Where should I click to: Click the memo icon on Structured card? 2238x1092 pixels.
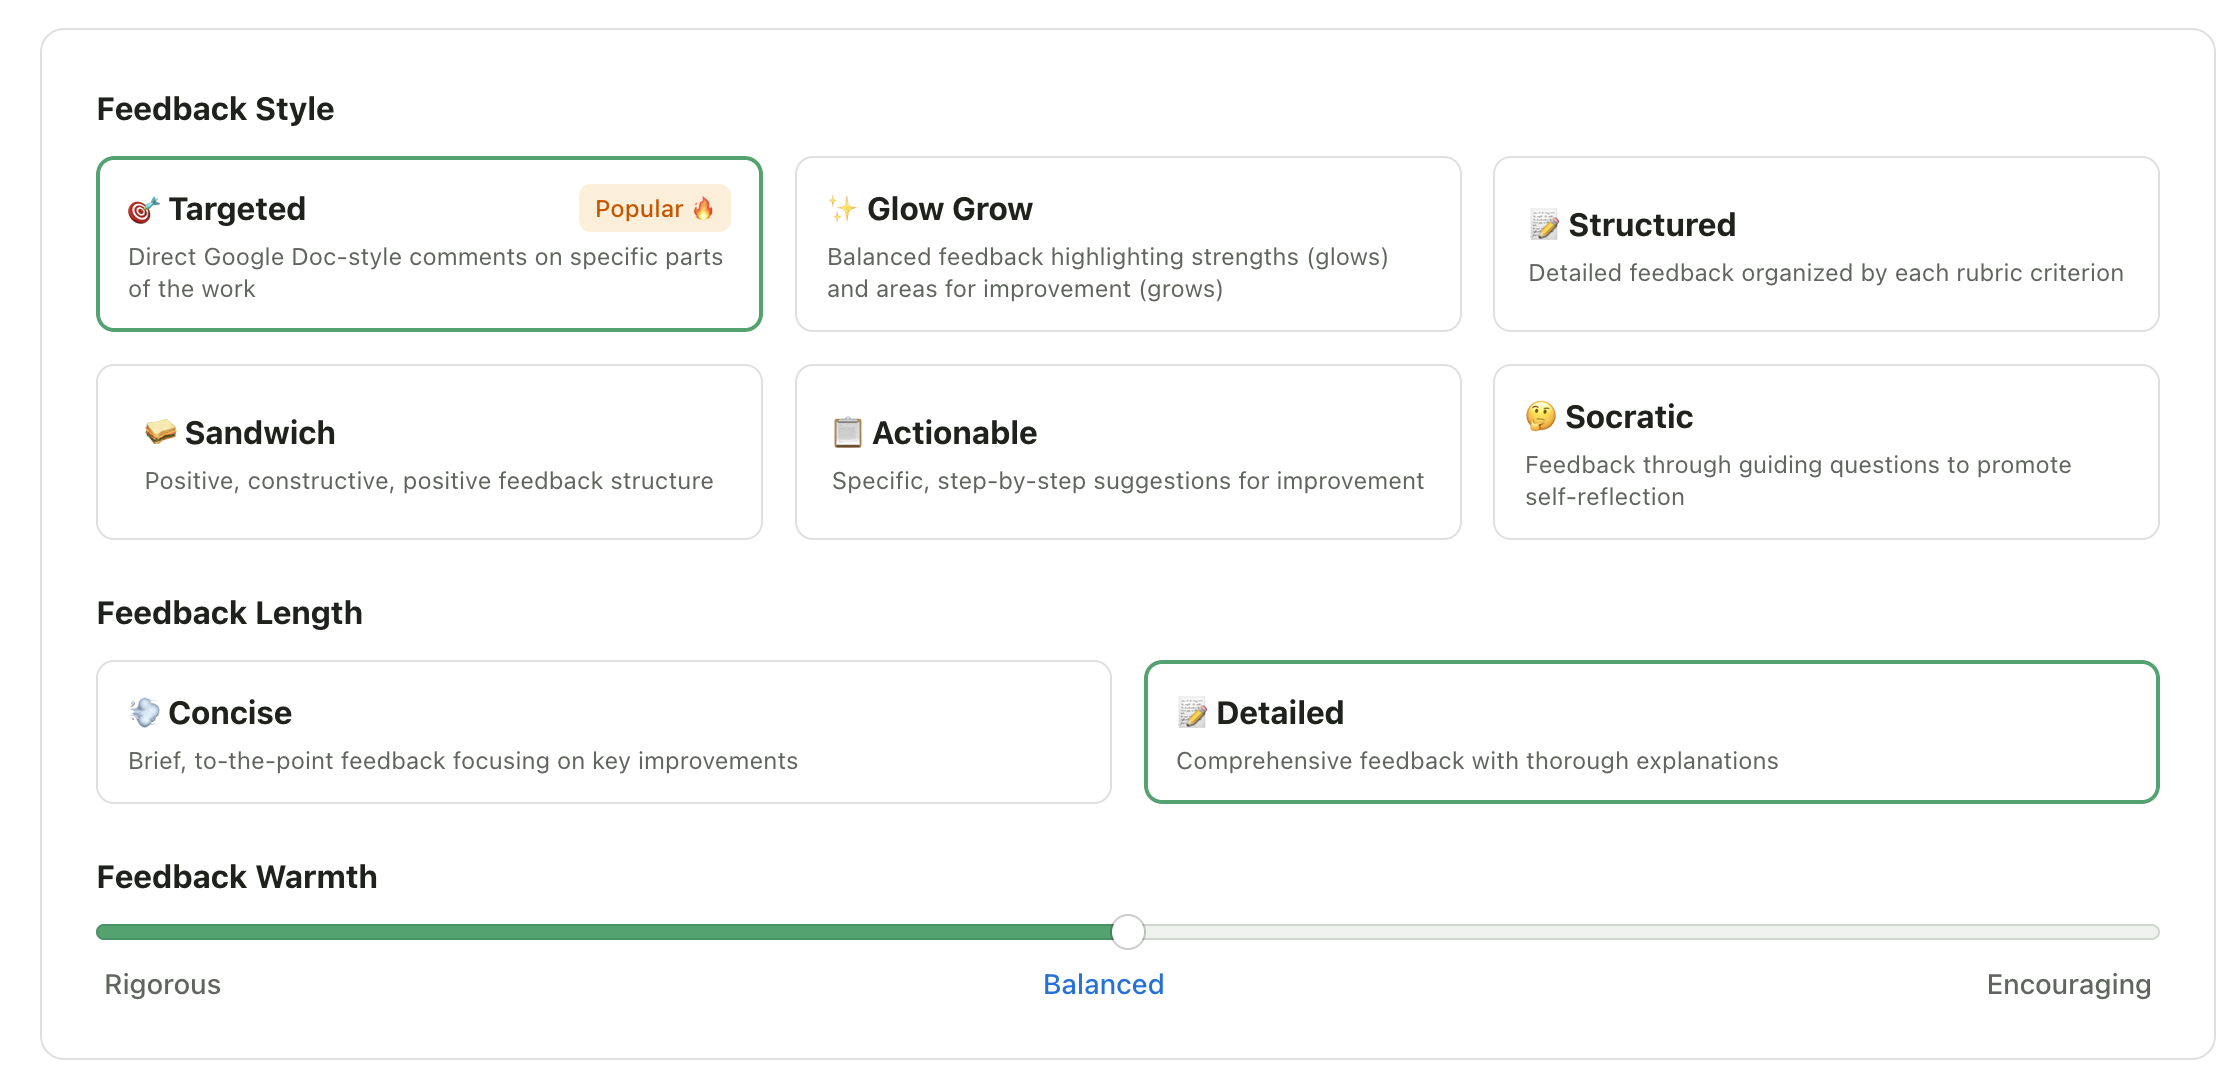[1543, 224]
